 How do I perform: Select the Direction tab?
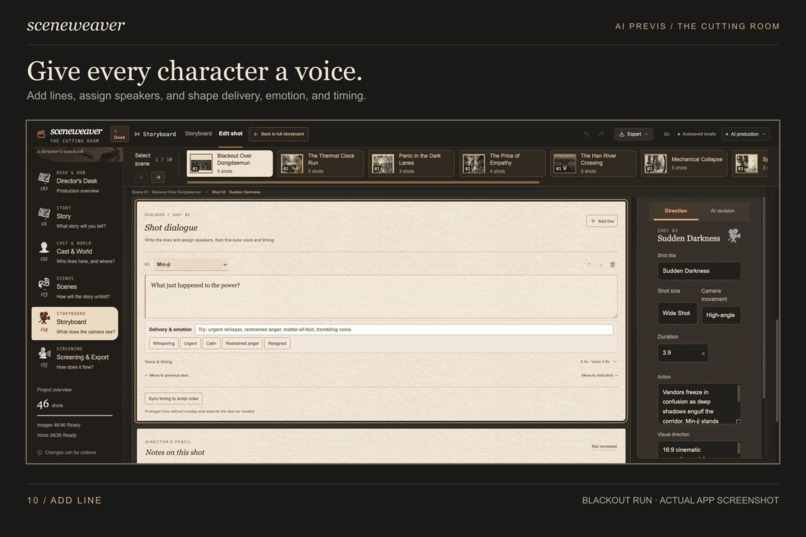[x=675, y=211]
